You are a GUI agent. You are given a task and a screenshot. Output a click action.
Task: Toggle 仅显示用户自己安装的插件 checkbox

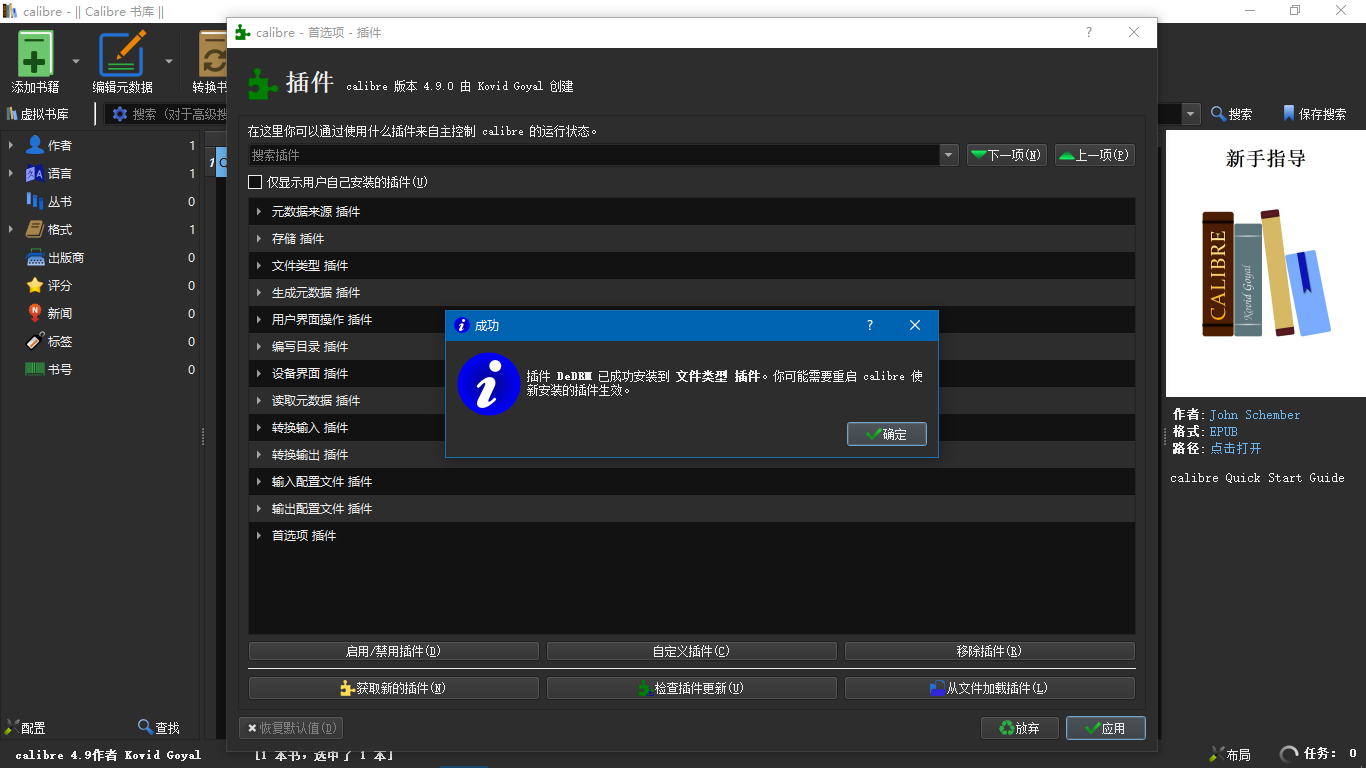[255, 182]
